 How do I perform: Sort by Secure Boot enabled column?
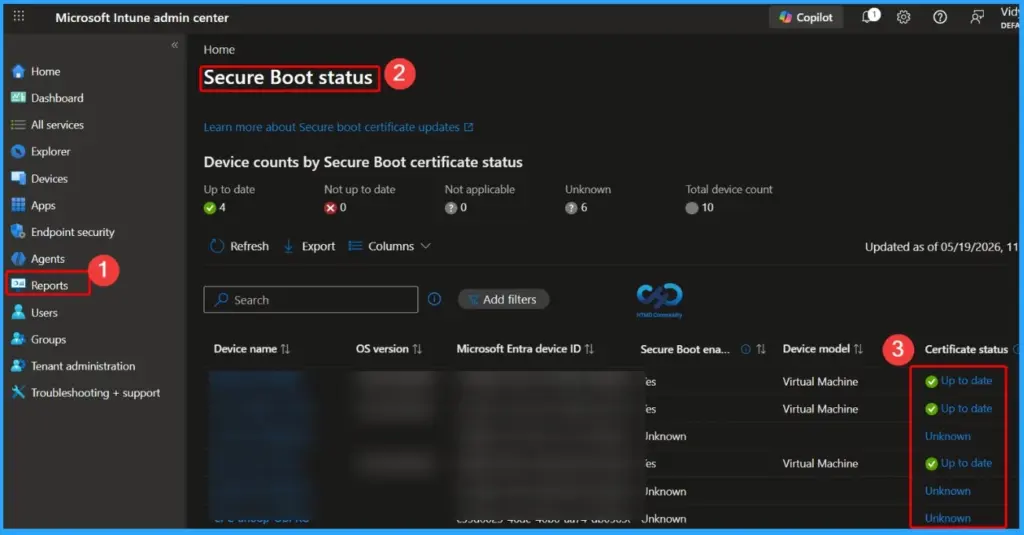pos(761,349)
